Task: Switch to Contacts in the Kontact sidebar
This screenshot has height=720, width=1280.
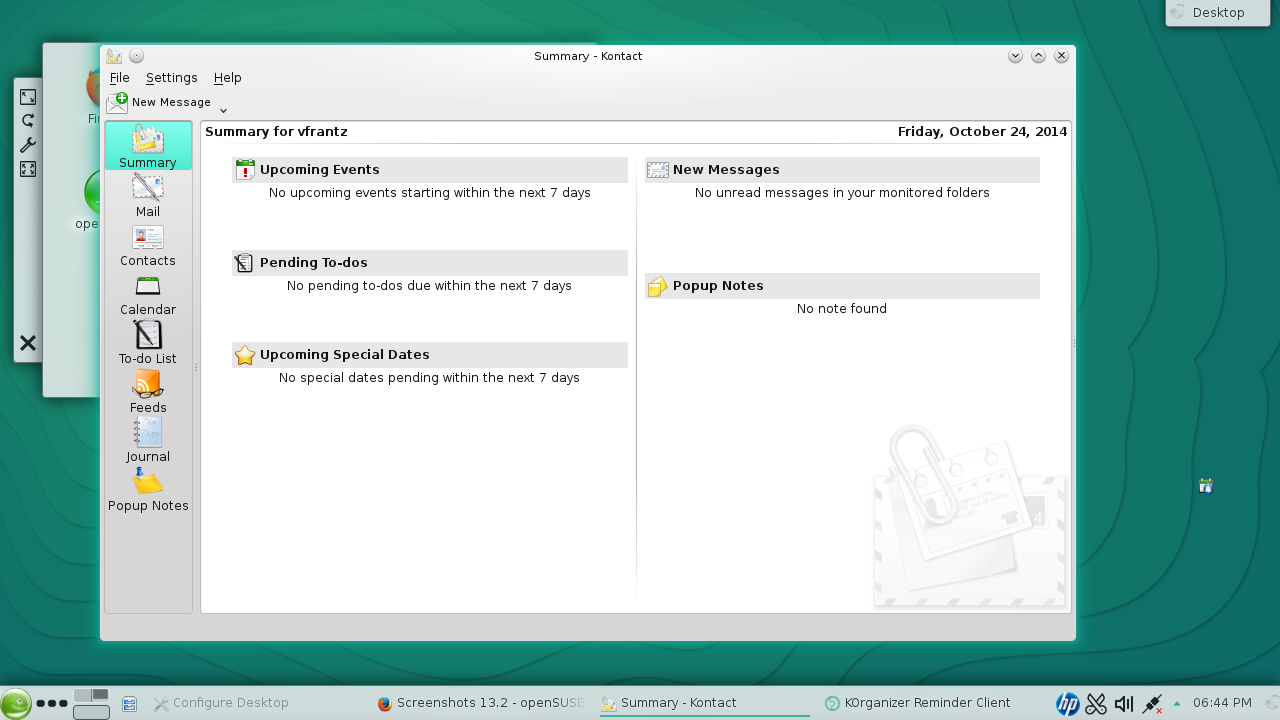Action: click(x=148, y=244)
